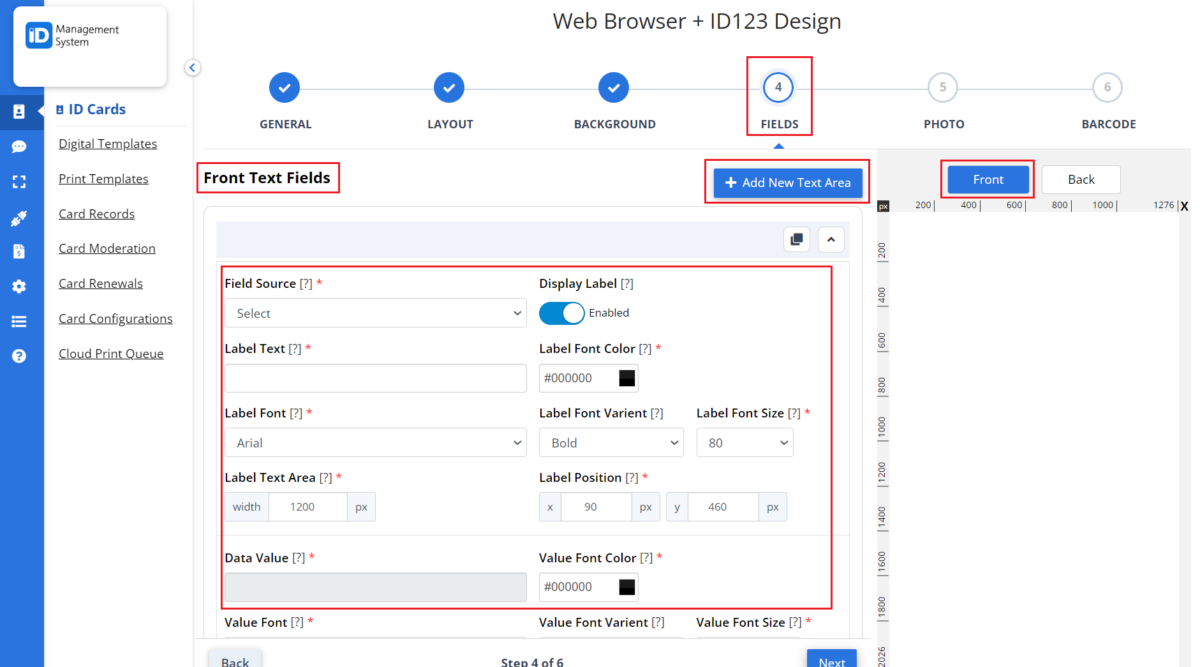Open Print Templates link
1200x667 pixels.
[x=103, y=179]
